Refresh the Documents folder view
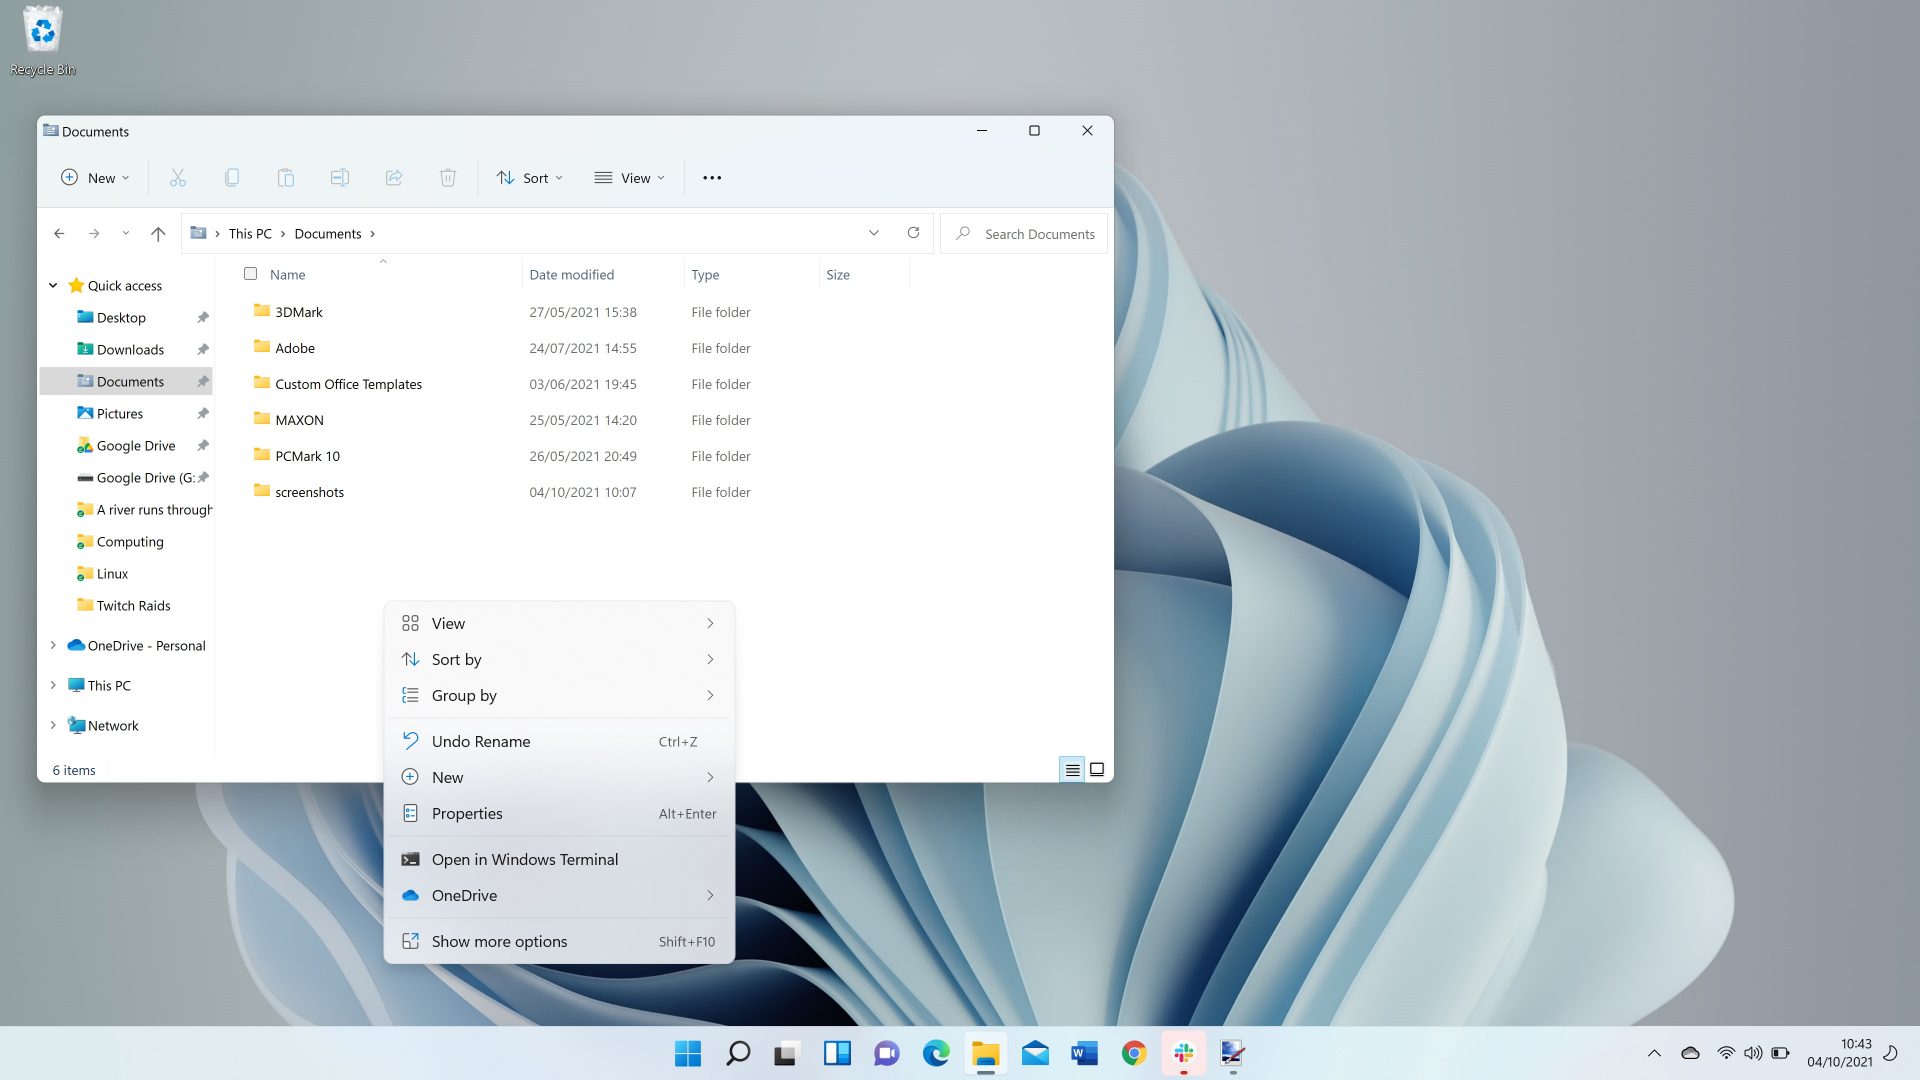Viewport: 1920px width, 1080px height. coord(913,232)
